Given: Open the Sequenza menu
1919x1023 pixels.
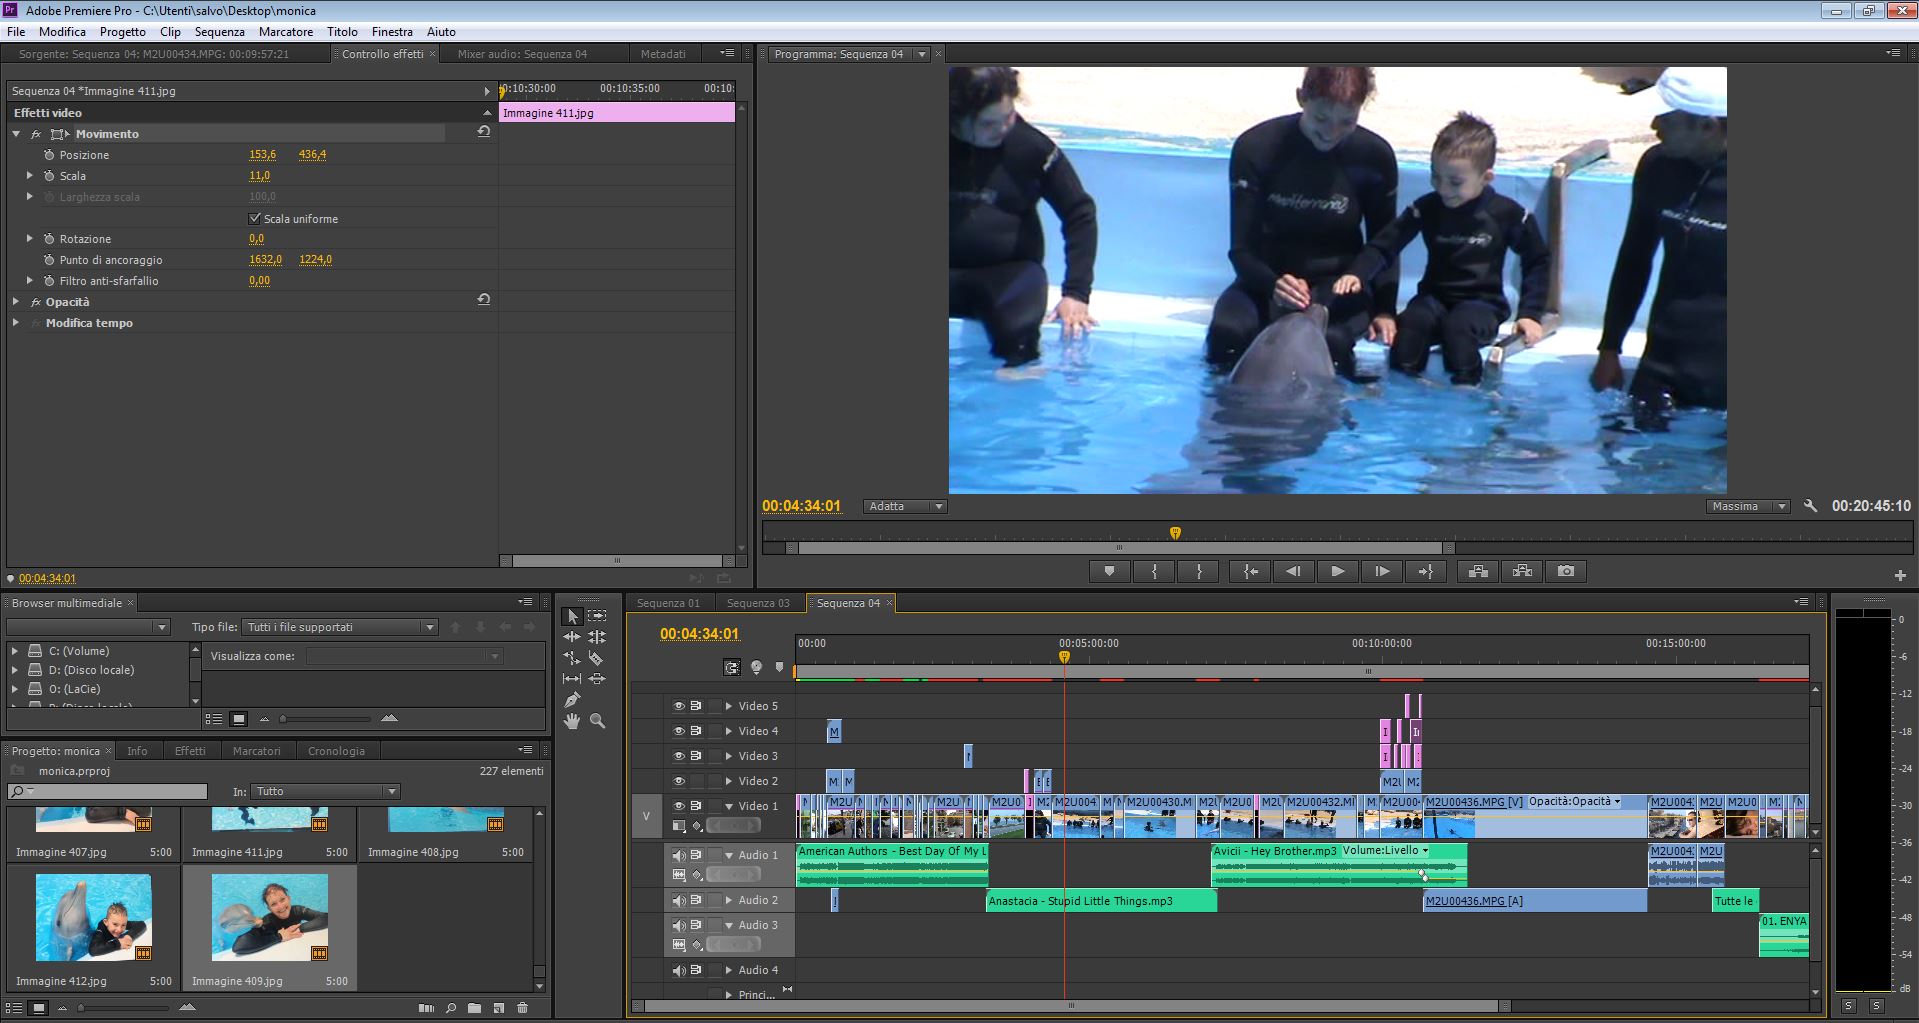Looking at the screenshot, I should tap(220, 31).
